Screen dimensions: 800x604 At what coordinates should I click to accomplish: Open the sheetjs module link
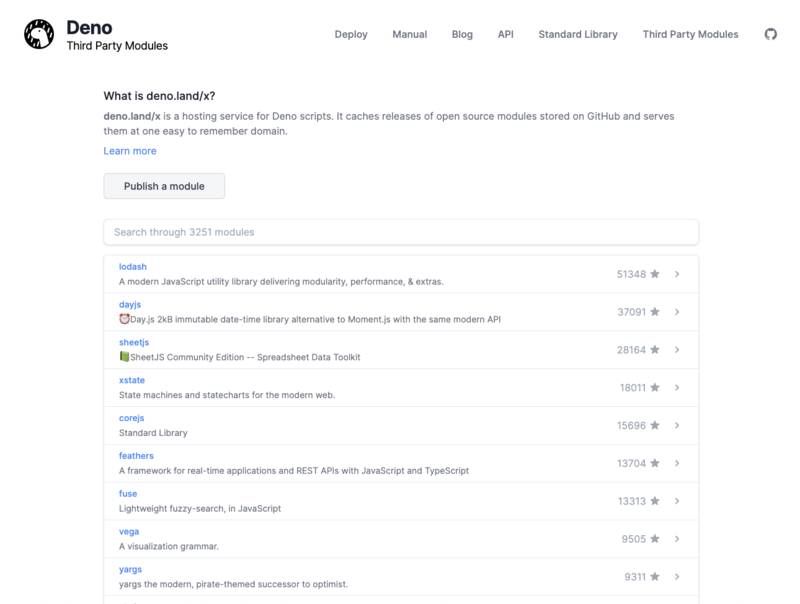(x=134, y=342)
